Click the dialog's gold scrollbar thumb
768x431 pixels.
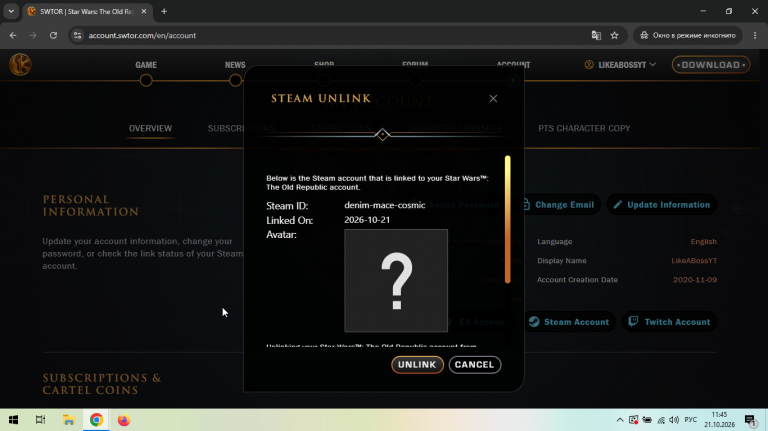(x=507, y=219)
